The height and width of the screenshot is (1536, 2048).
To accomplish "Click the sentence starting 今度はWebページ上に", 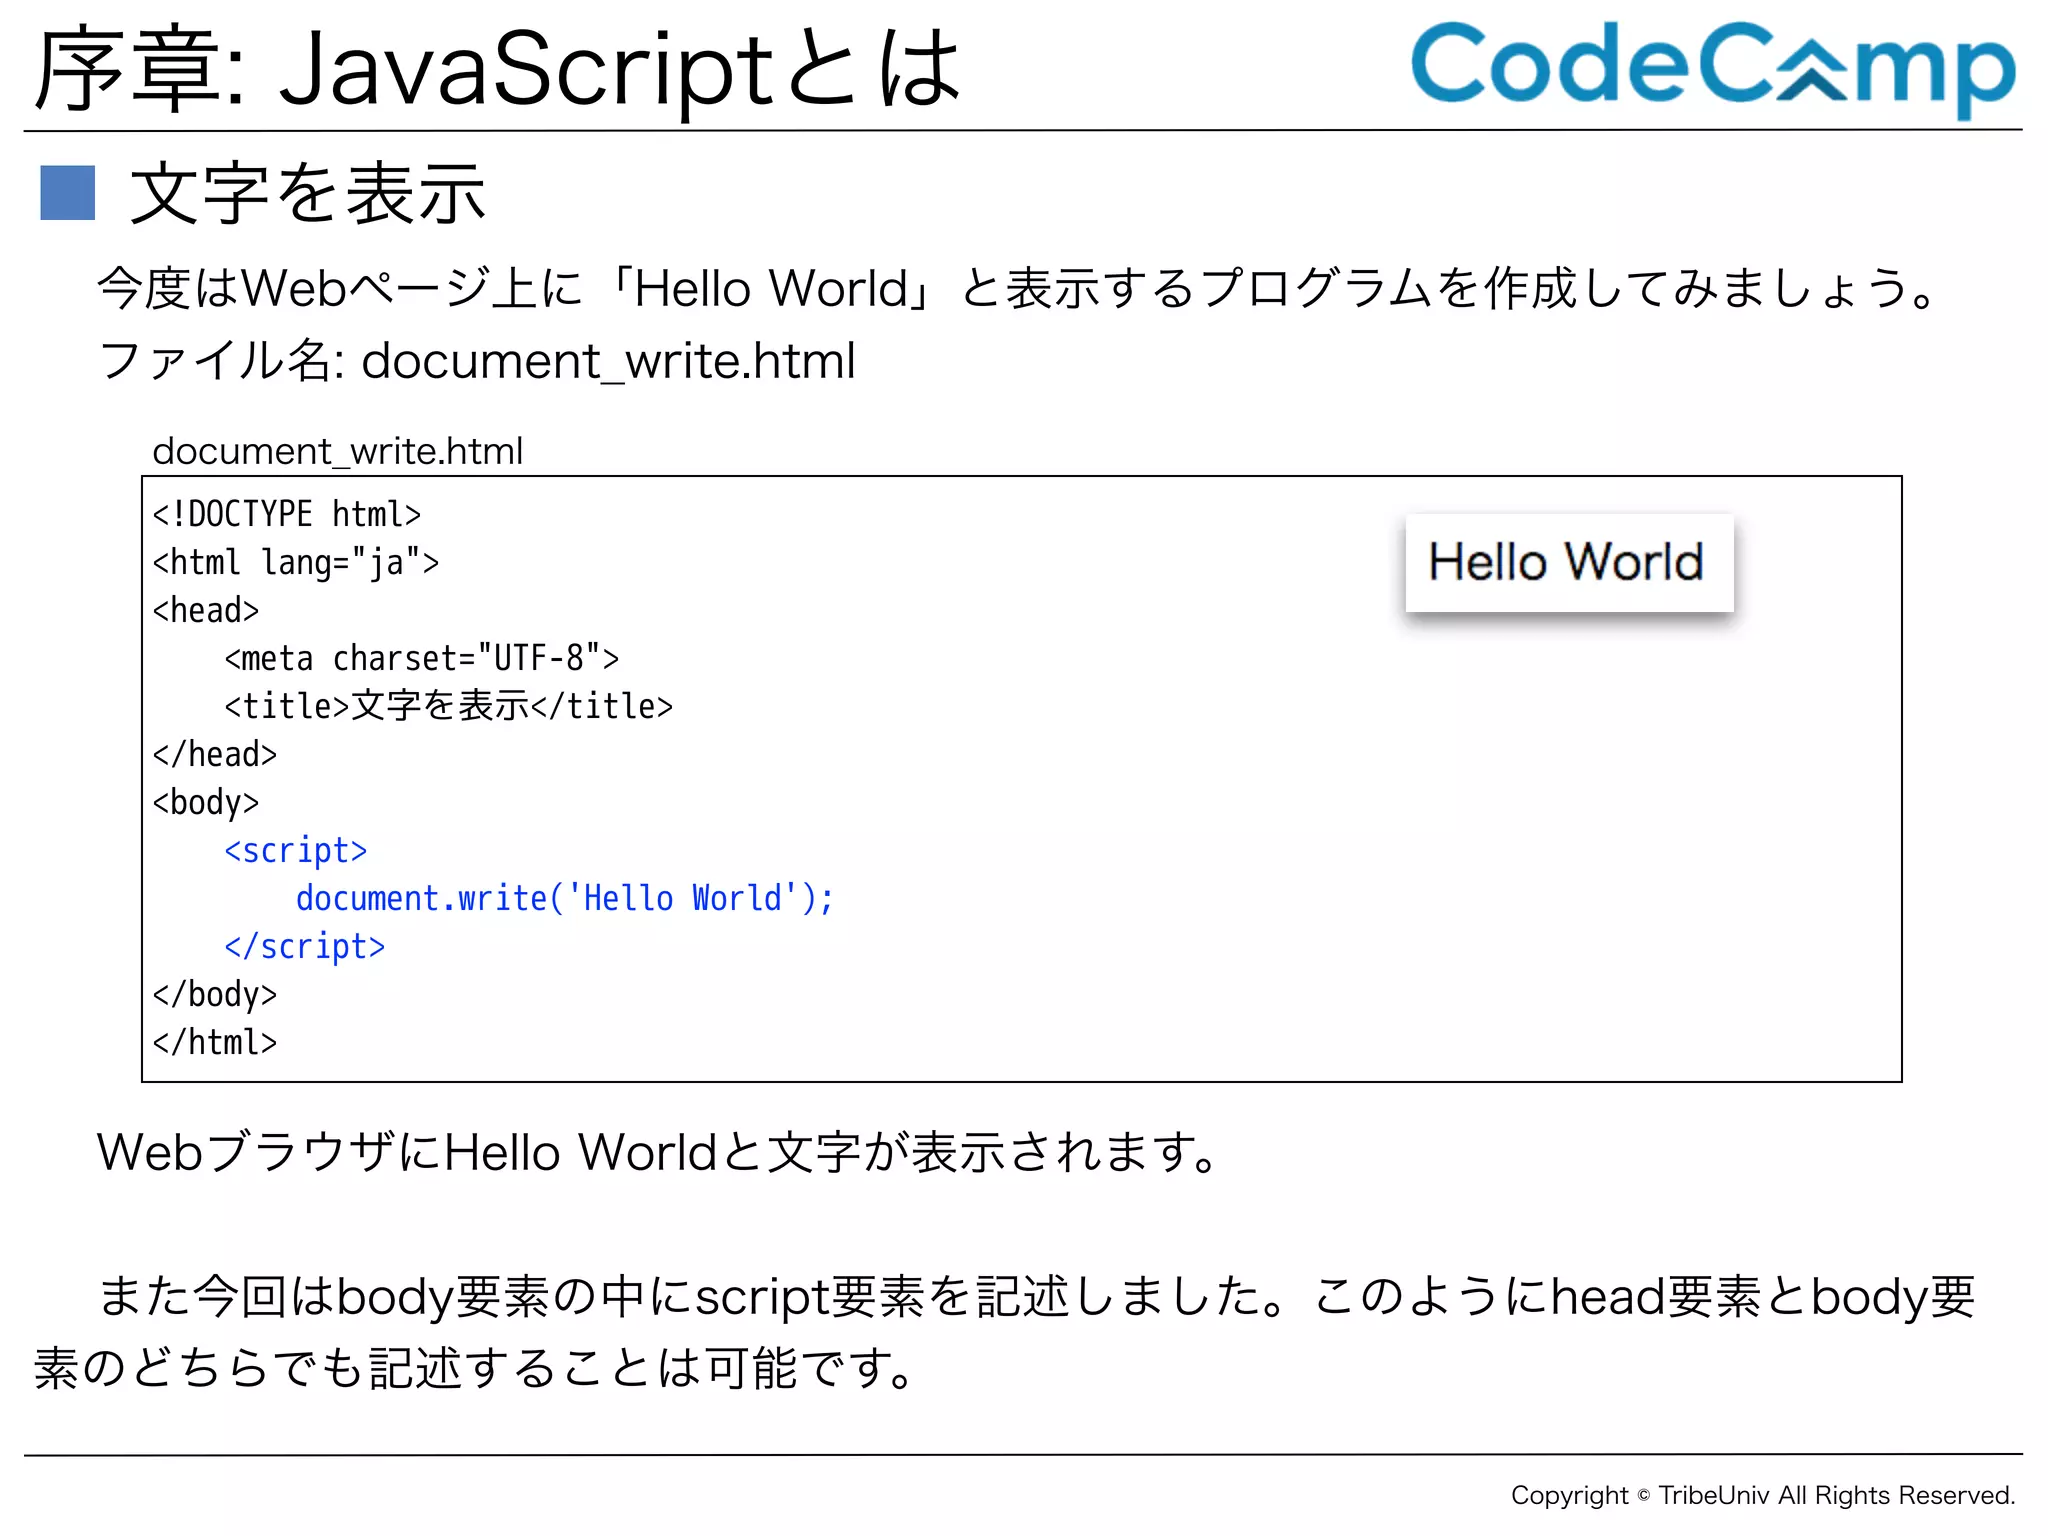I will point(1018,289).
